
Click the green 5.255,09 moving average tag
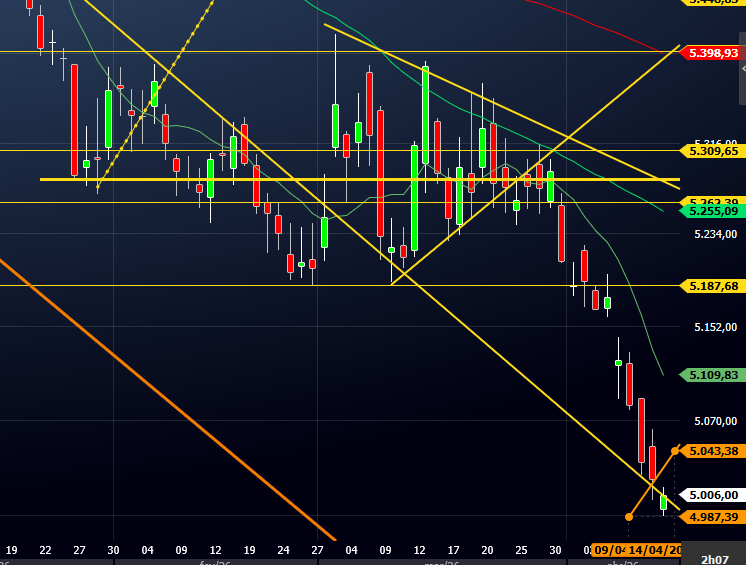[x=713, y=211]
